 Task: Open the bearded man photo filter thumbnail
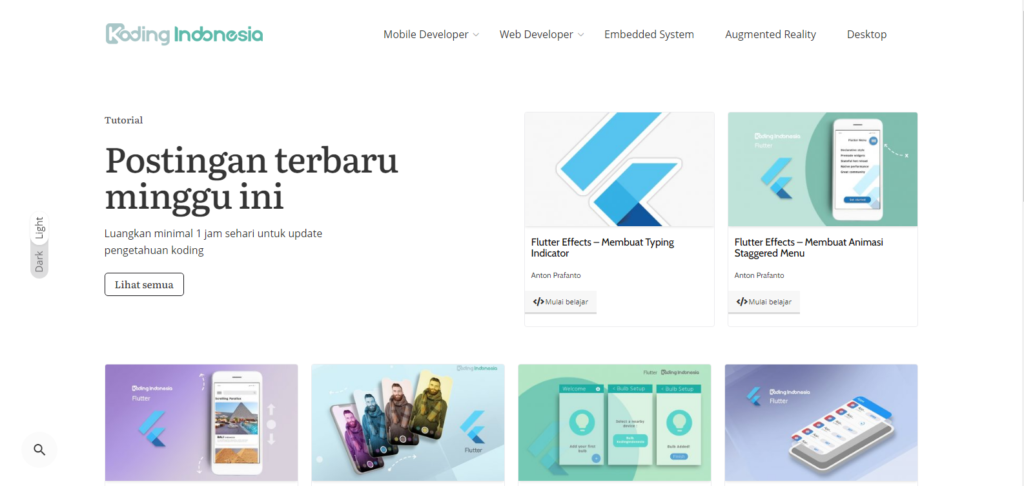pyautogui.click(x=408, y=423)
